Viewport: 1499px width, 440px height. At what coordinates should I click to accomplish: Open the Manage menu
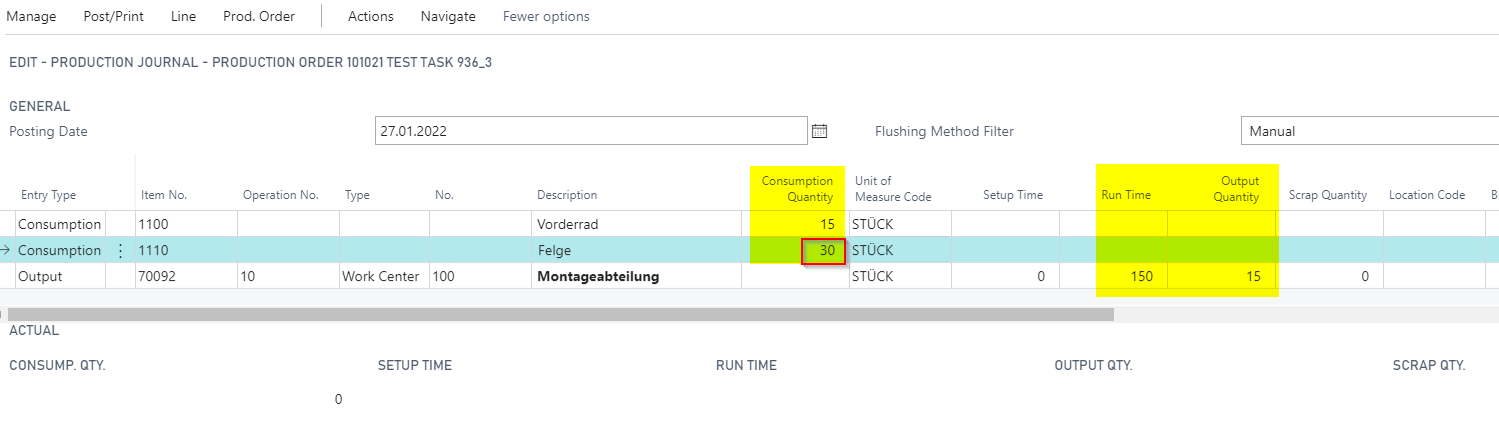[31, 16]
